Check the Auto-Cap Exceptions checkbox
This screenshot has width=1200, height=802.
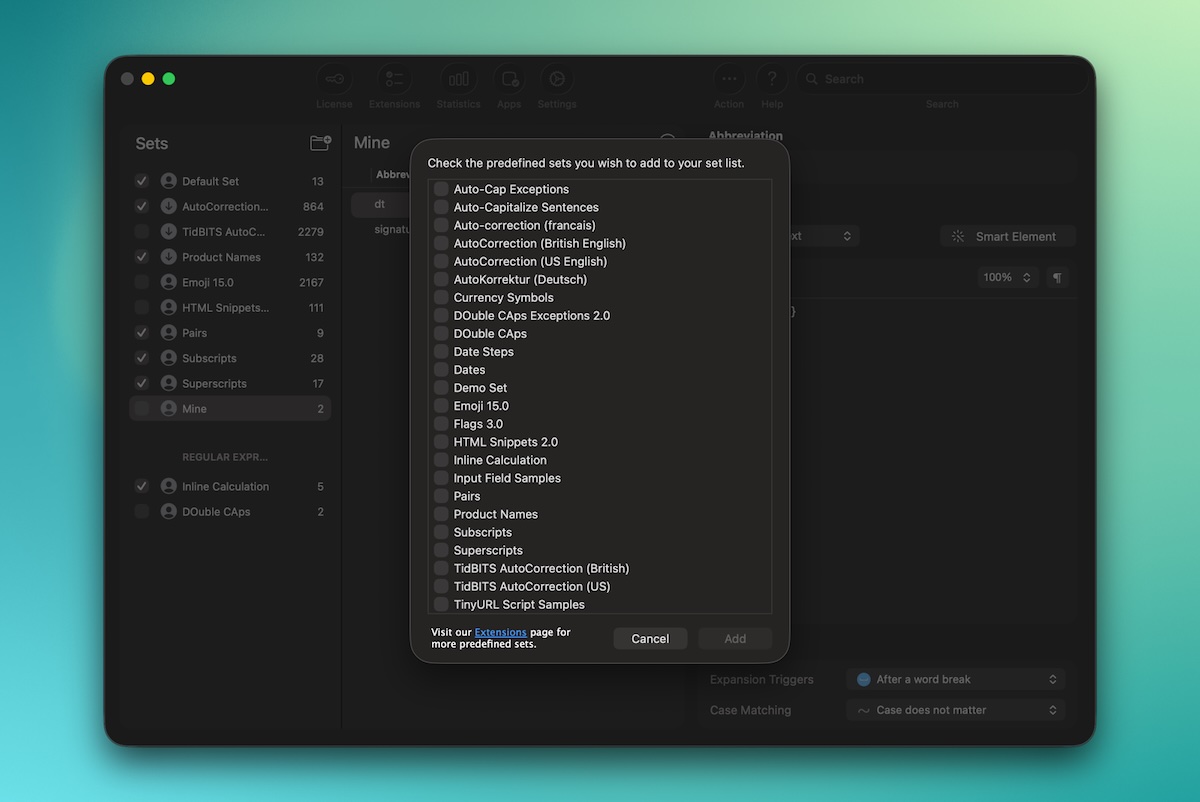point(441,189)
